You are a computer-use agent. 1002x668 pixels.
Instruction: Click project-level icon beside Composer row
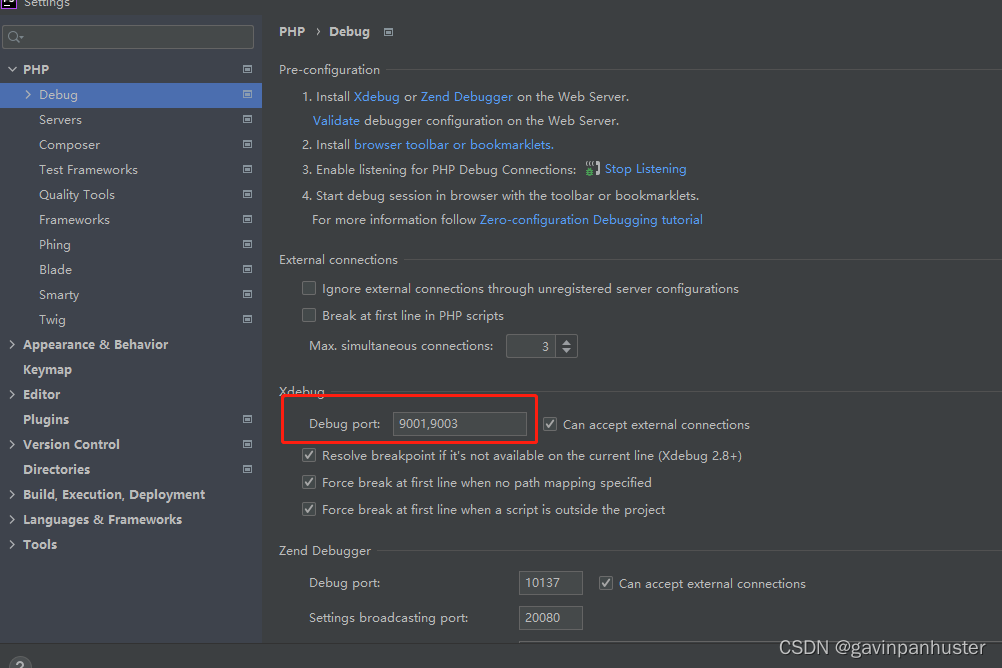(247, 144)
